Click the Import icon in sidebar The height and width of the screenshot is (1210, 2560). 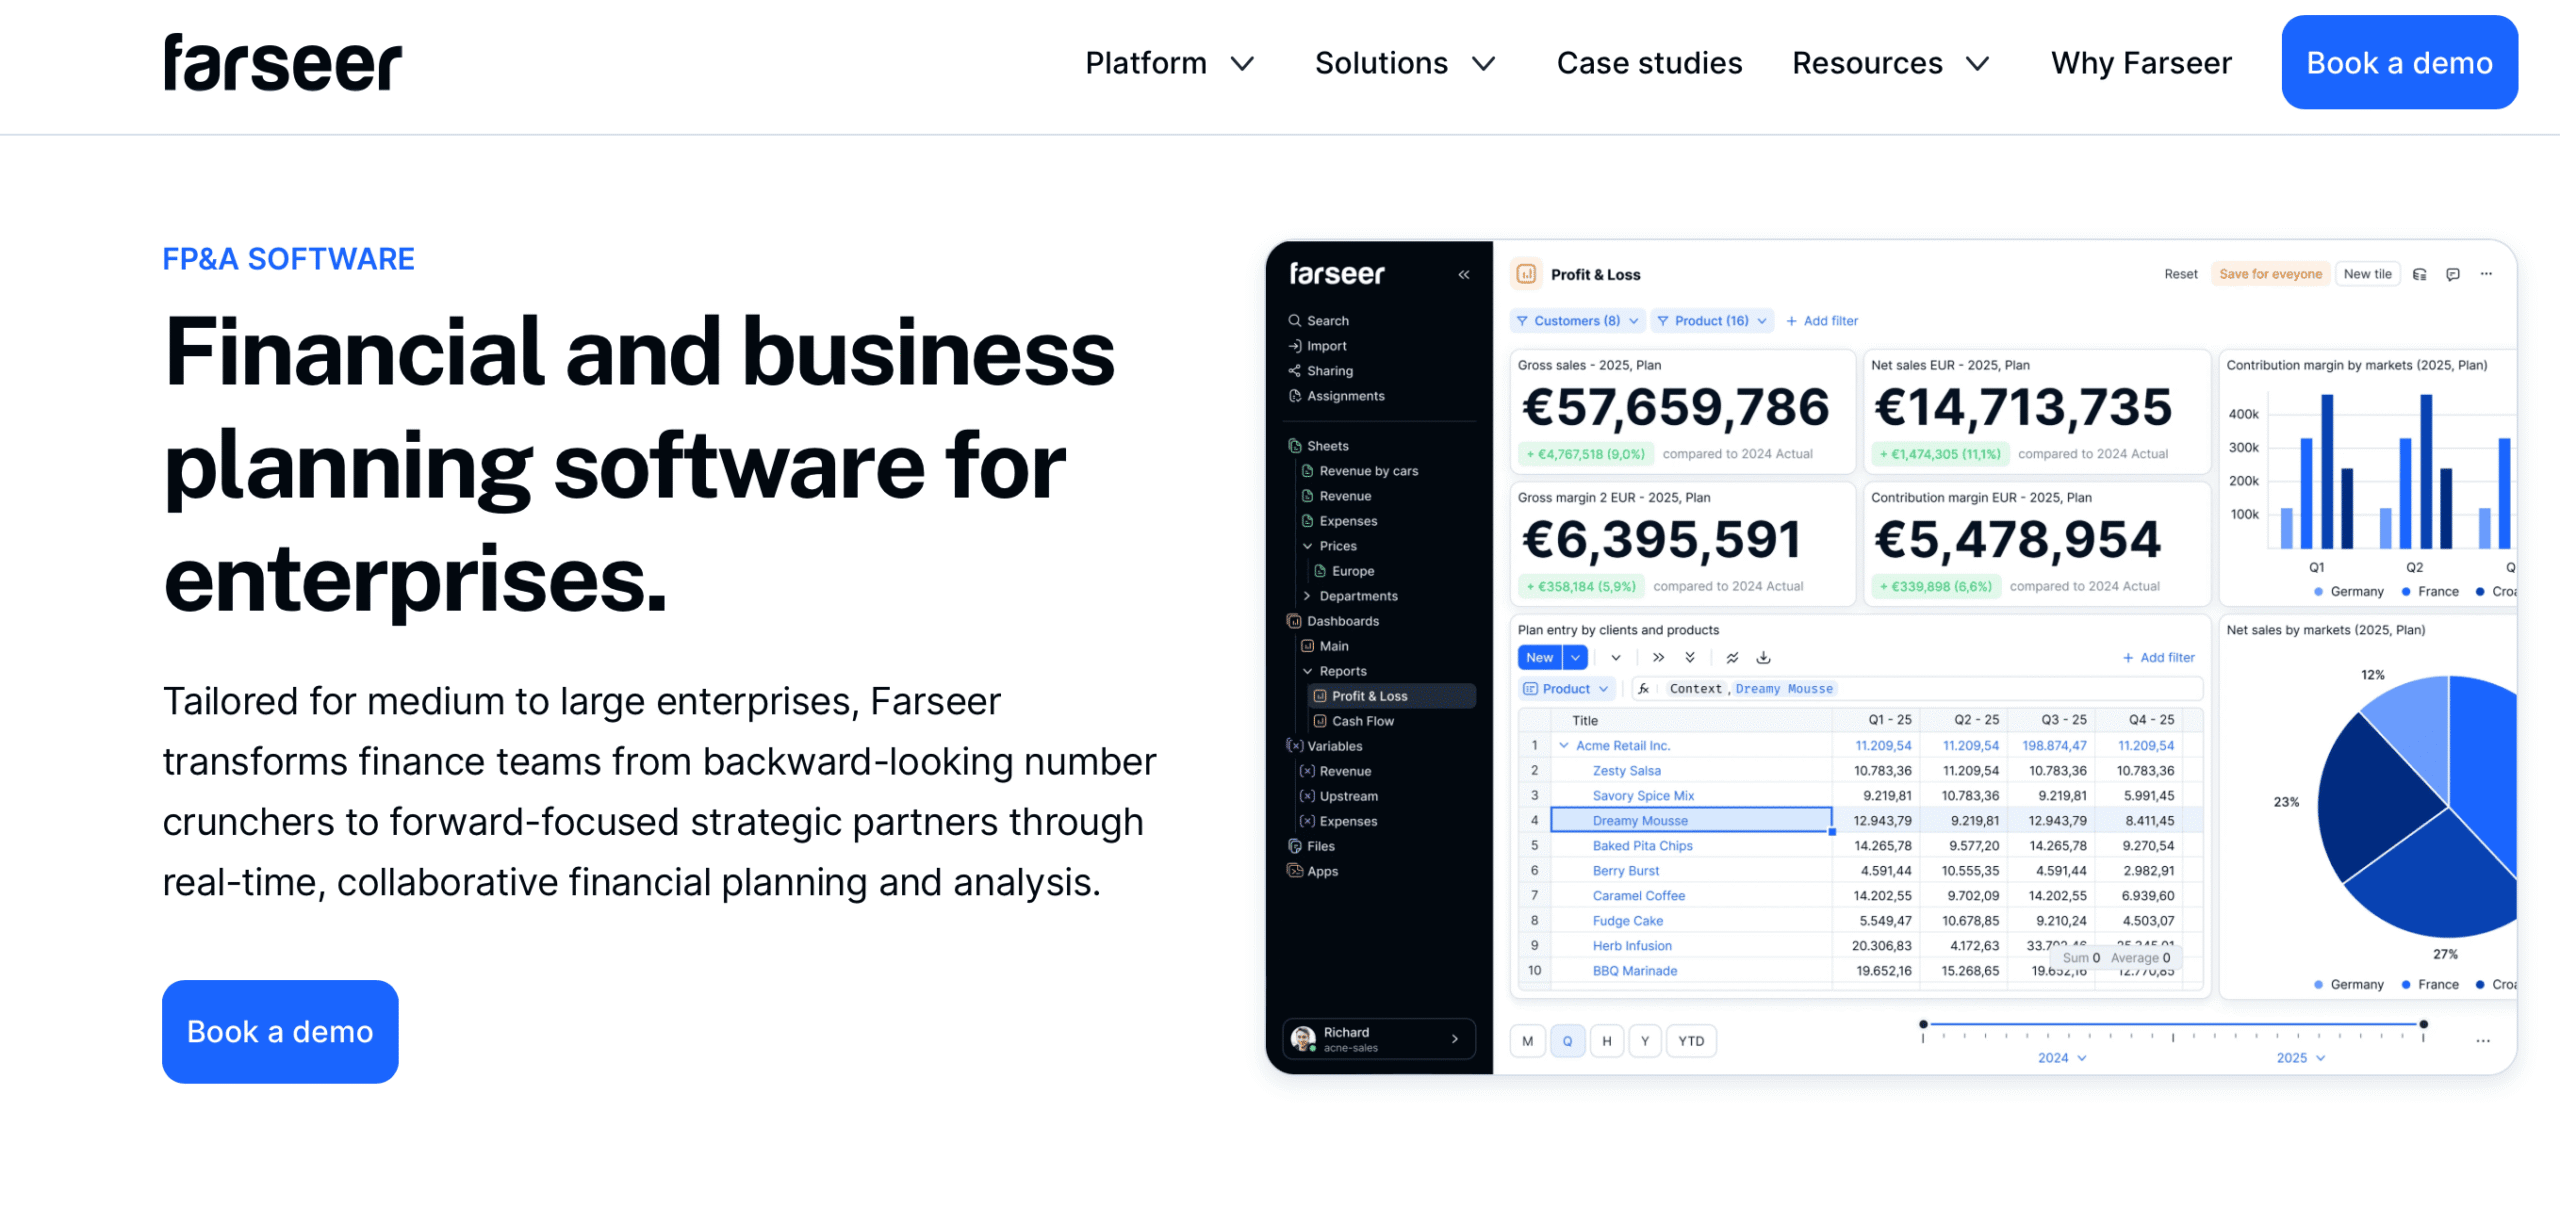(1294, 346)
